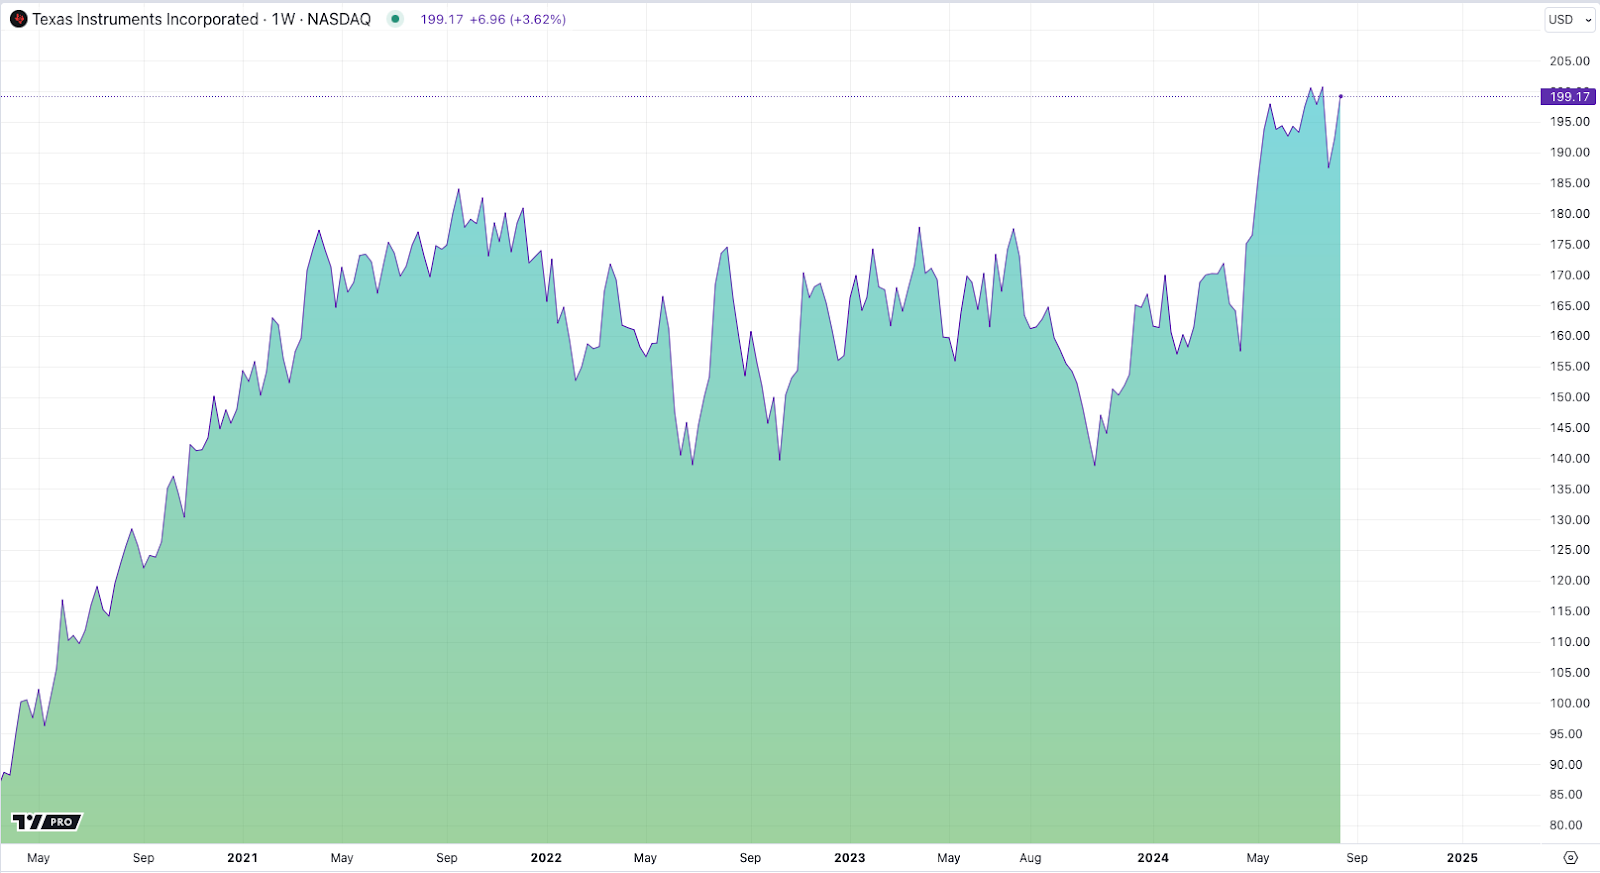The width and height of the screenshot is (1600, 873).
Task: Open the USD currency dropdown
Action: point(1569,19)
